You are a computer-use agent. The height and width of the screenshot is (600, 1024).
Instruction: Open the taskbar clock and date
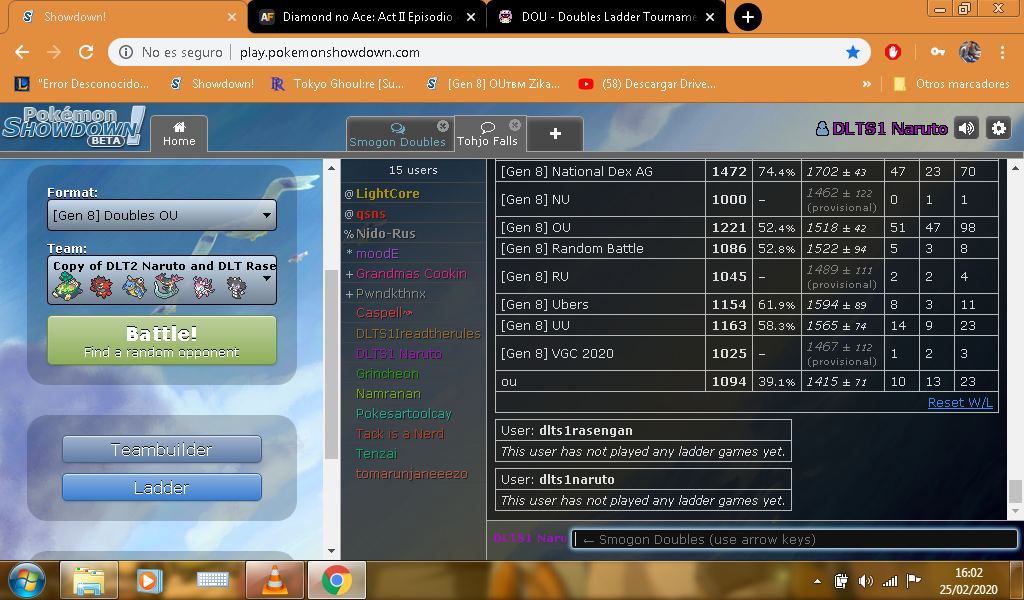click(968, 581)
